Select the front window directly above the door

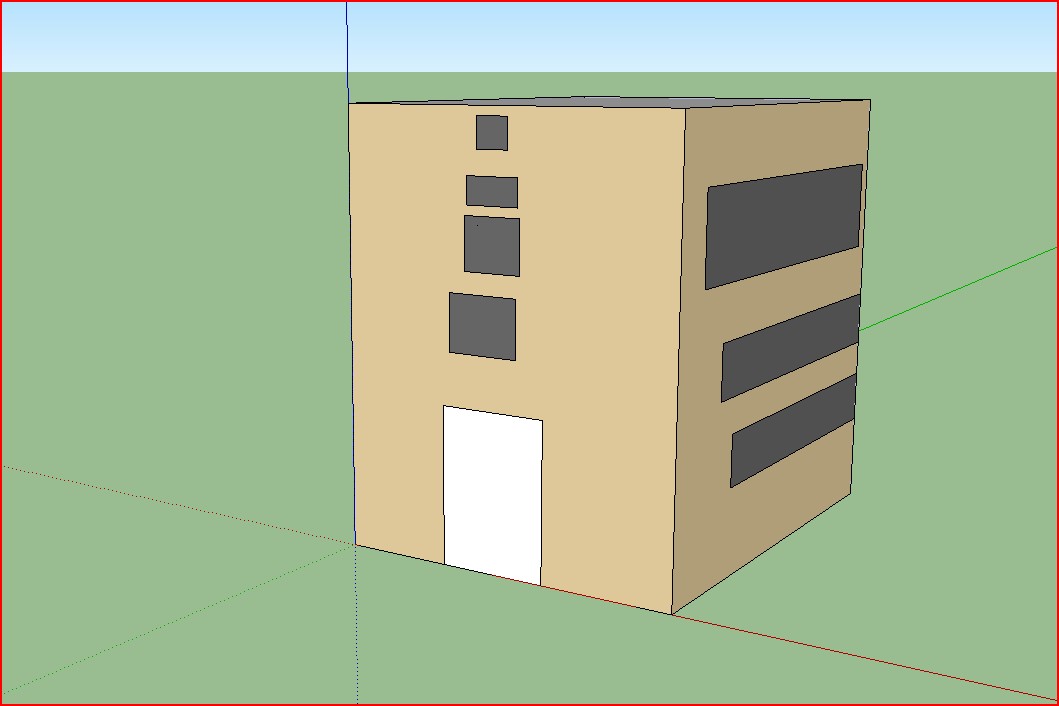[x=482, y=326]
